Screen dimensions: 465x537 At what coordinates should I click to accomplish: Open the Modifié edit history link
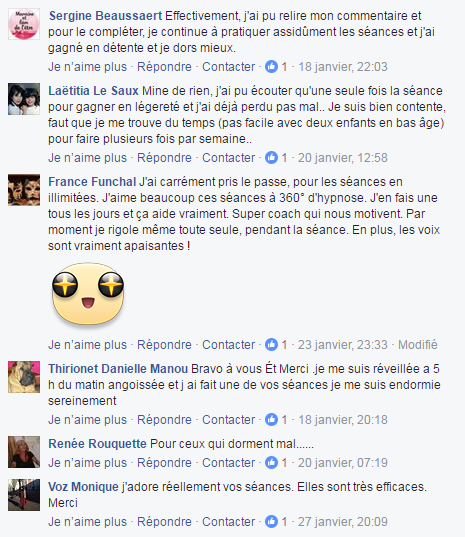[x=418, y=345]
